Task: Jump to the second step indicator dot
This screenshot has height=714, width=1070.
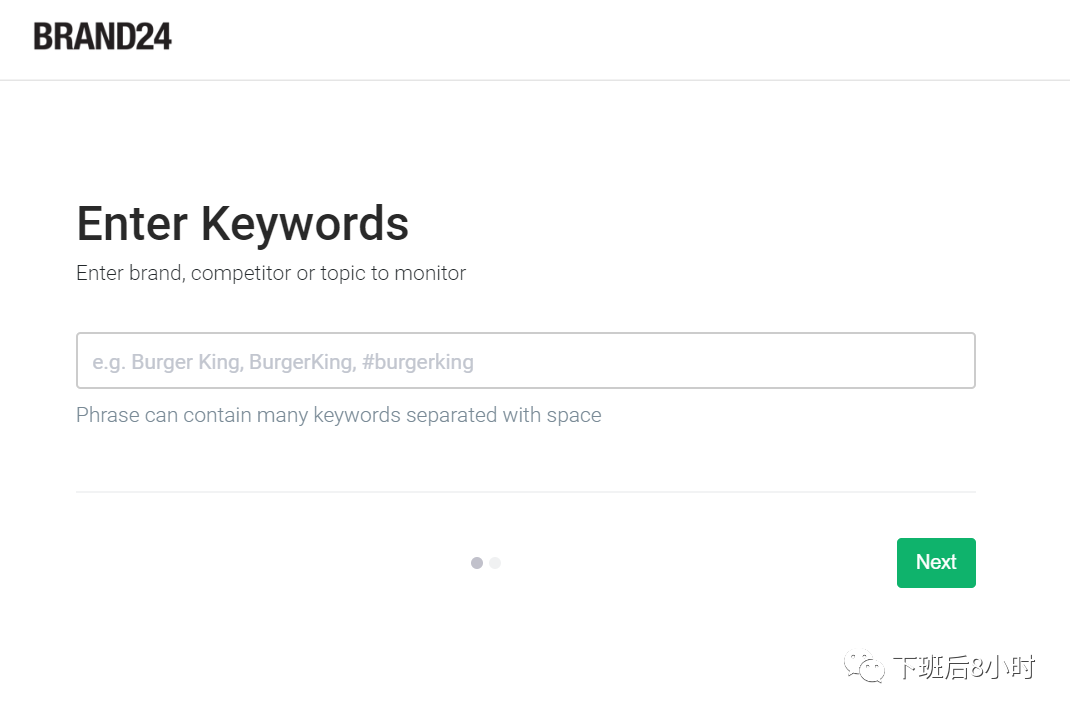Action: click(x=495, y=562)
